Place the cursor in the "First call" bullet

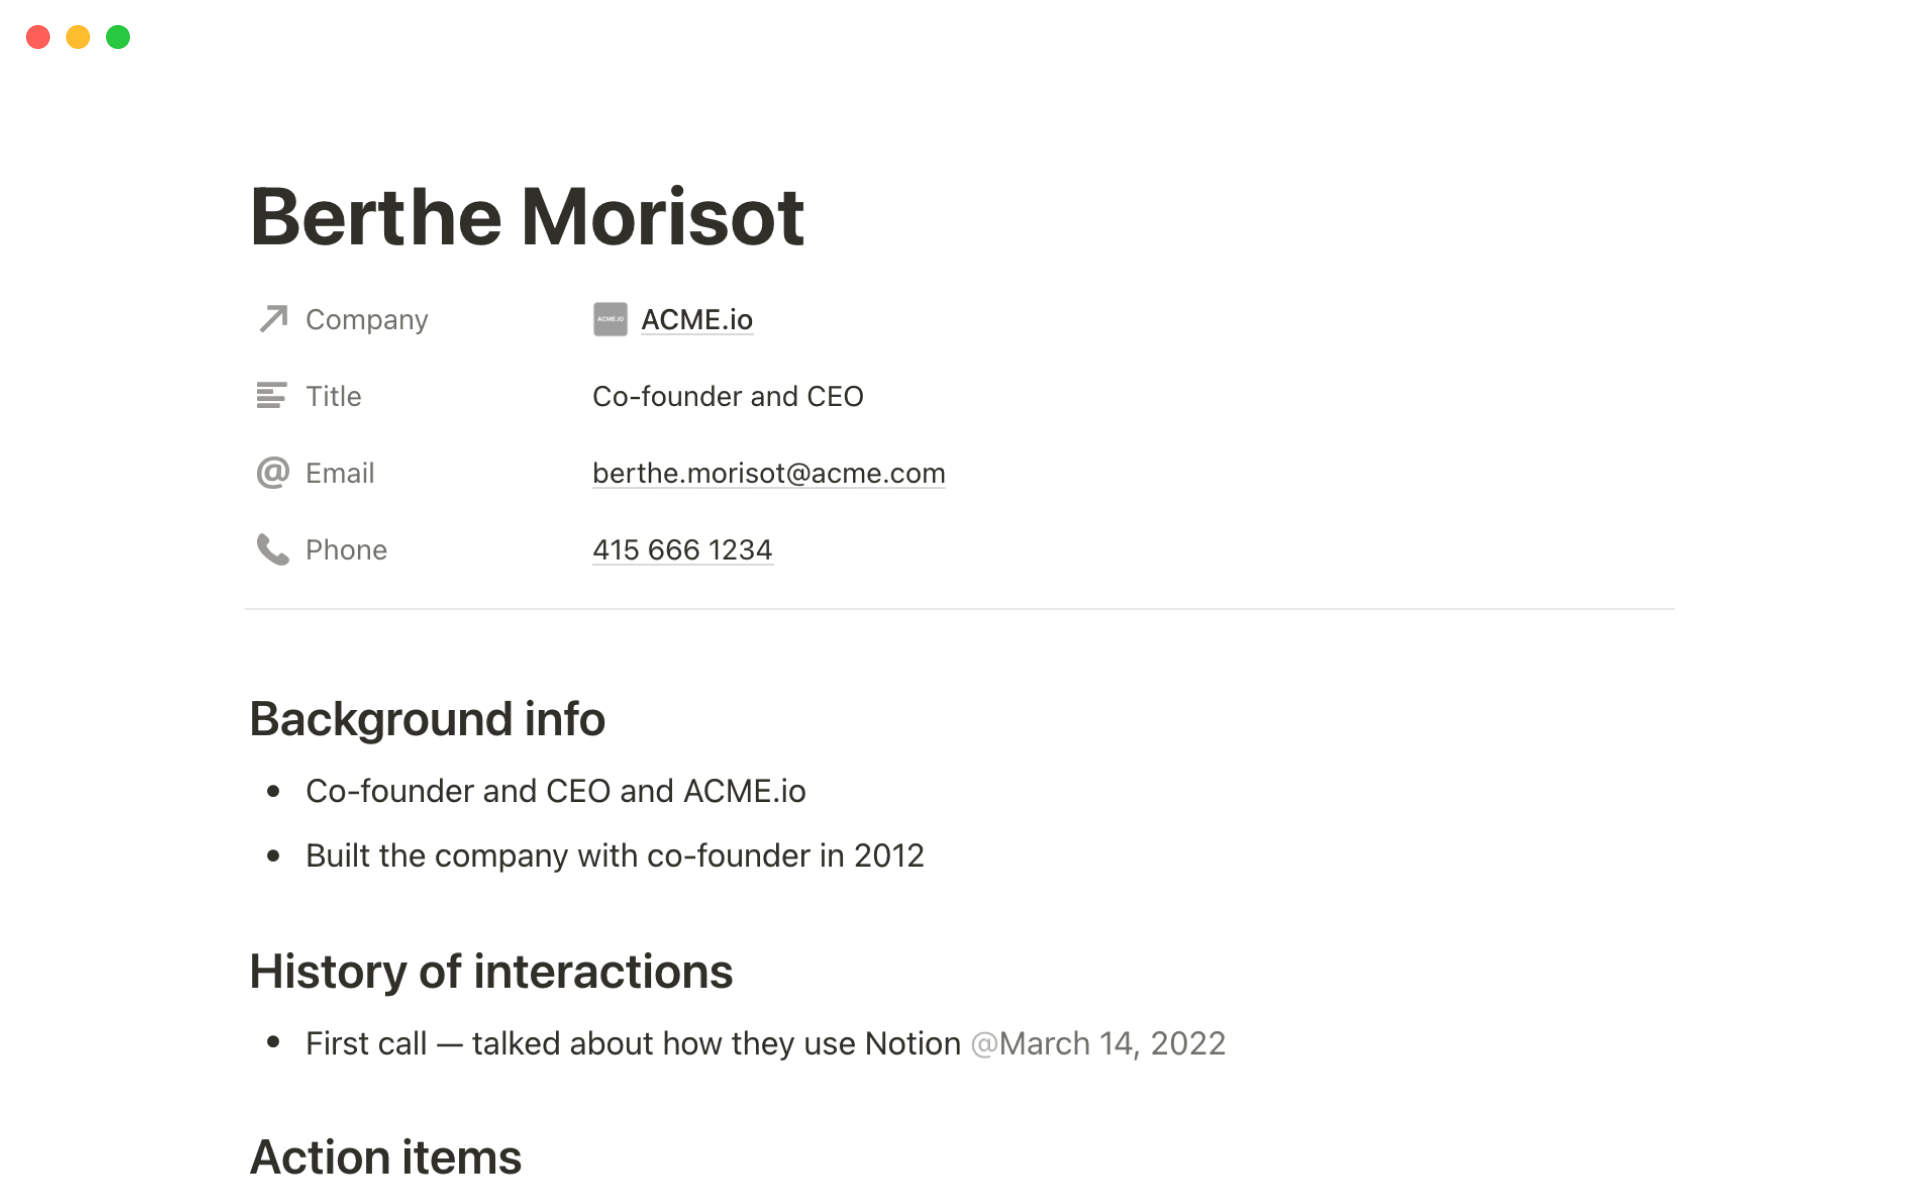point(632,1043)
